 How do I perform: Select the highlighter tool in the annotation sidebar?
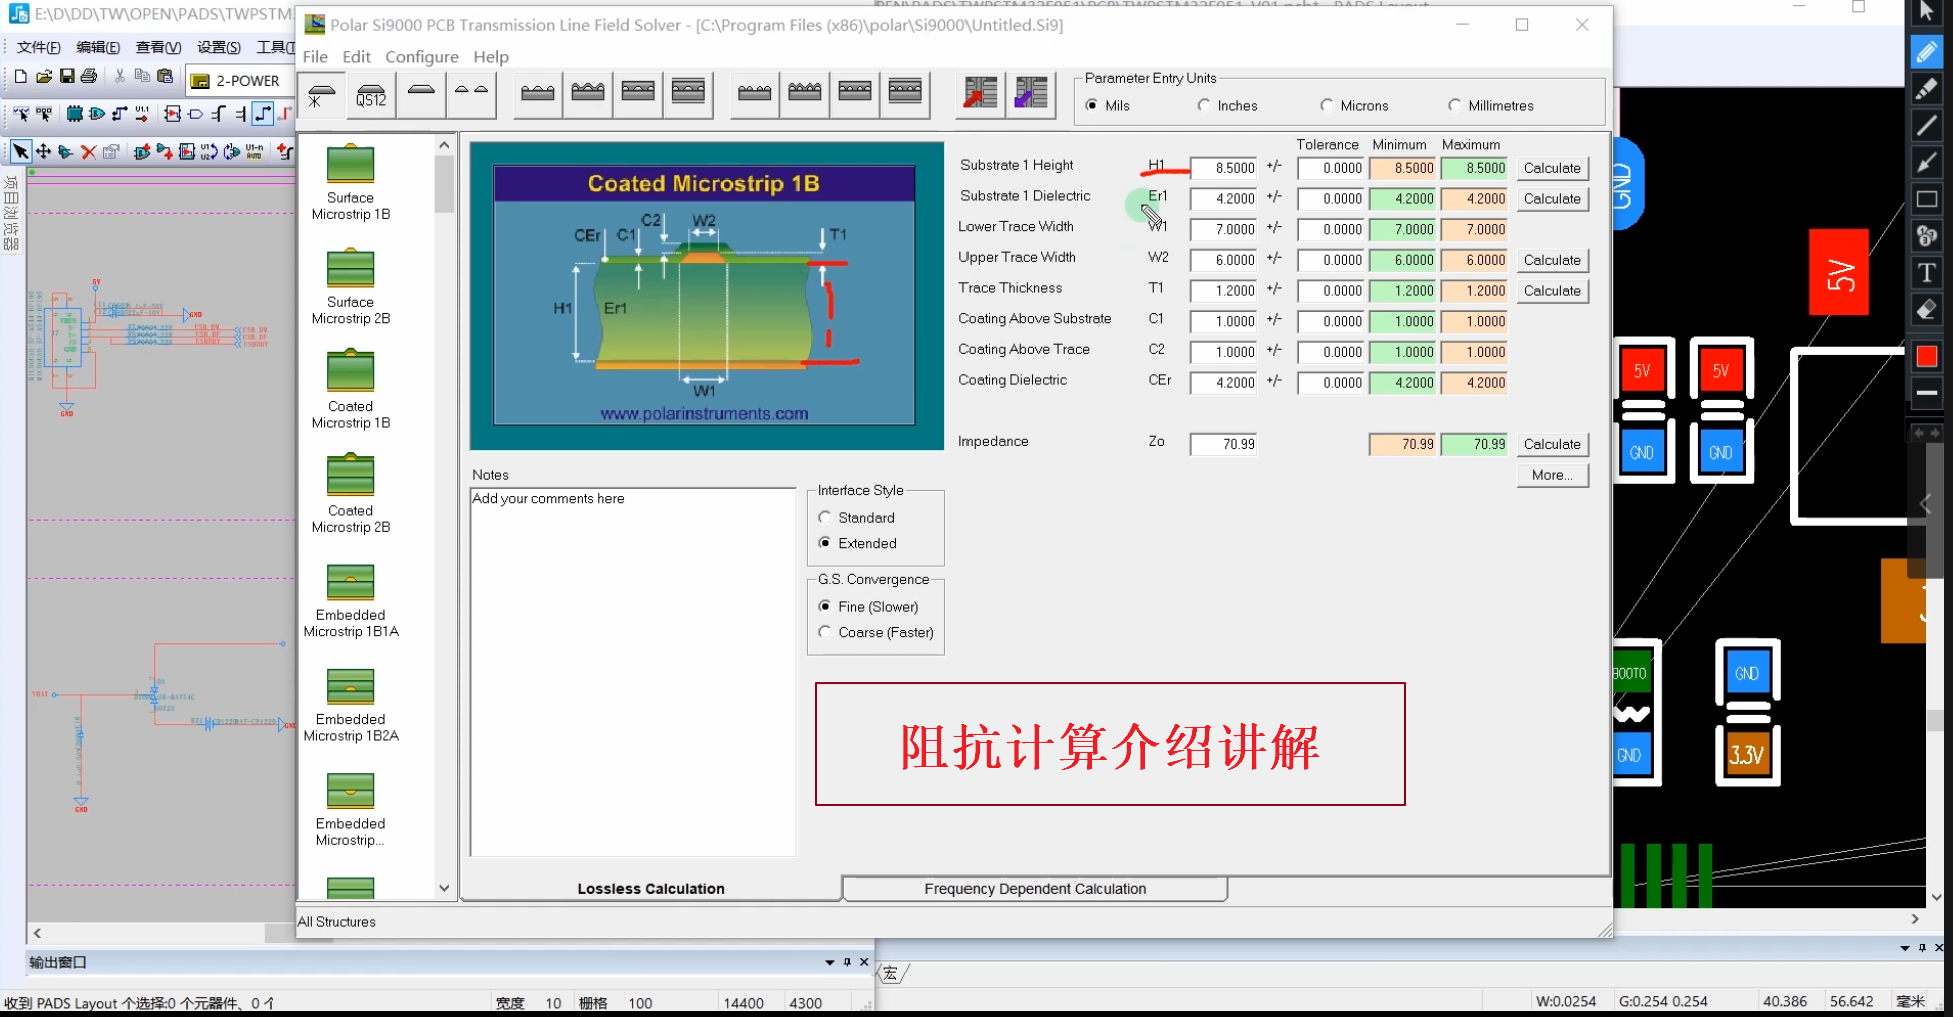pyautogui.click(x=1927, y=88)
